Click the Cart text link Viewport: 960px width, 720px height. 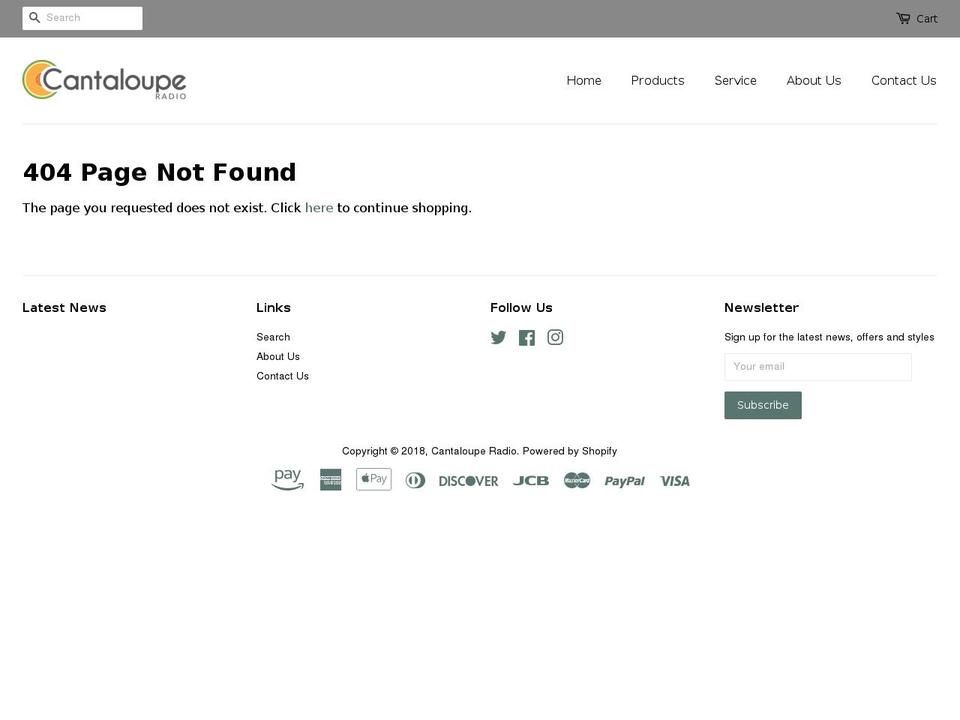926,19
